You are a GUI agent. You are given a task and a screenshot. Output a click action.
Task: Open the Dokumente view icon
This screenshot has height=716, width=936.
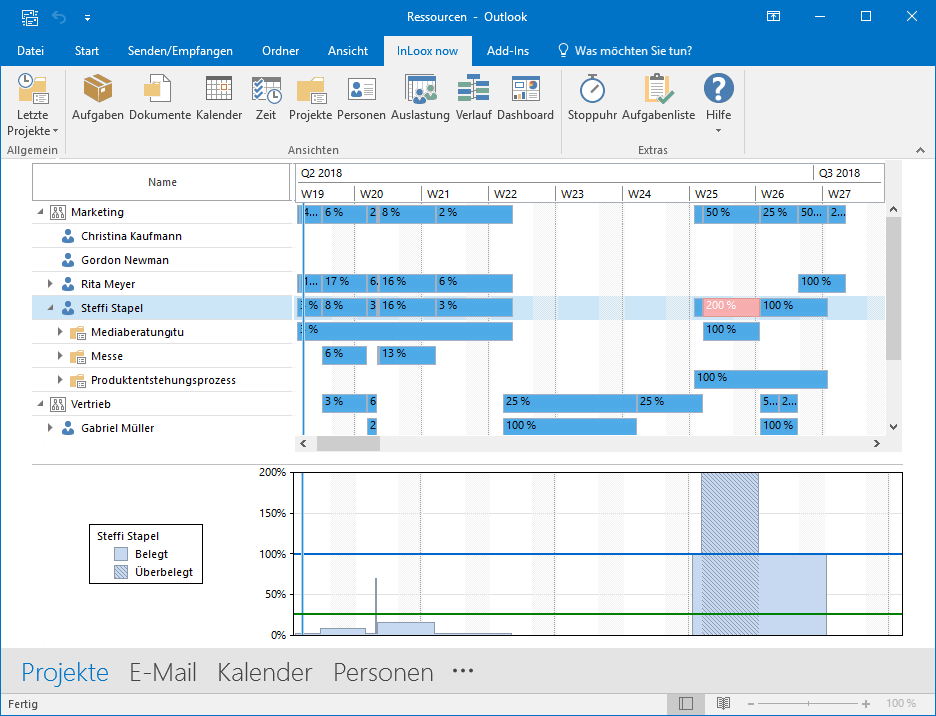click(159, 98)
